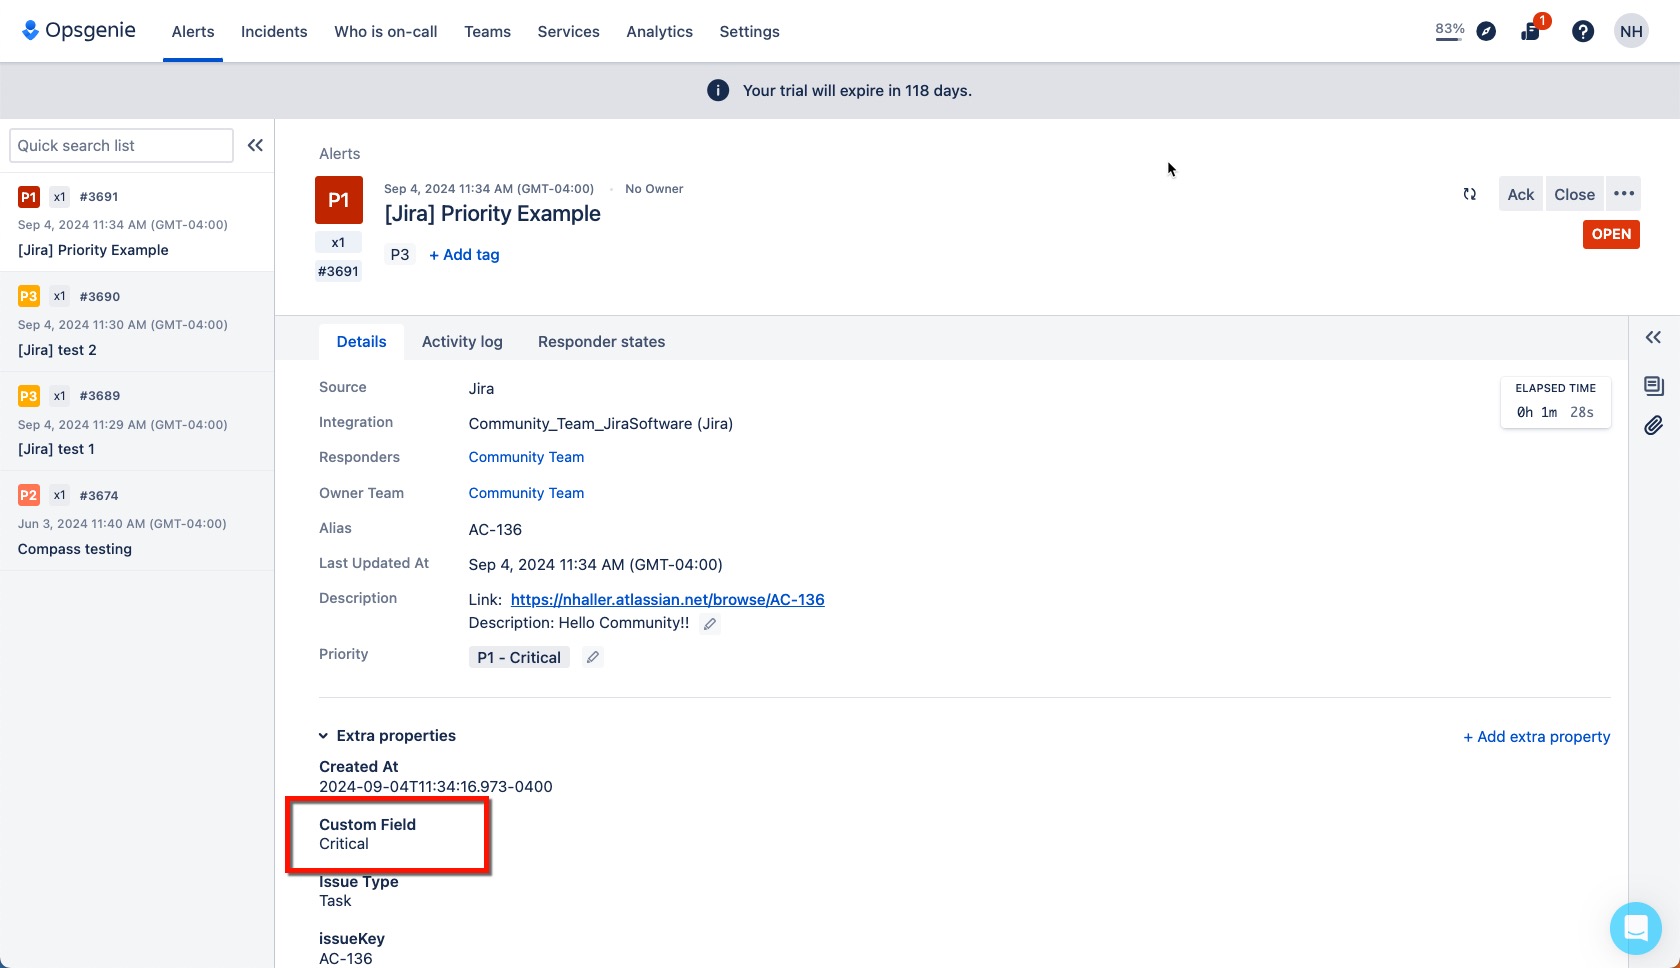Open the more options ellipsis menu
This screenshot has height=968, width=1680.
[1623, 193]
